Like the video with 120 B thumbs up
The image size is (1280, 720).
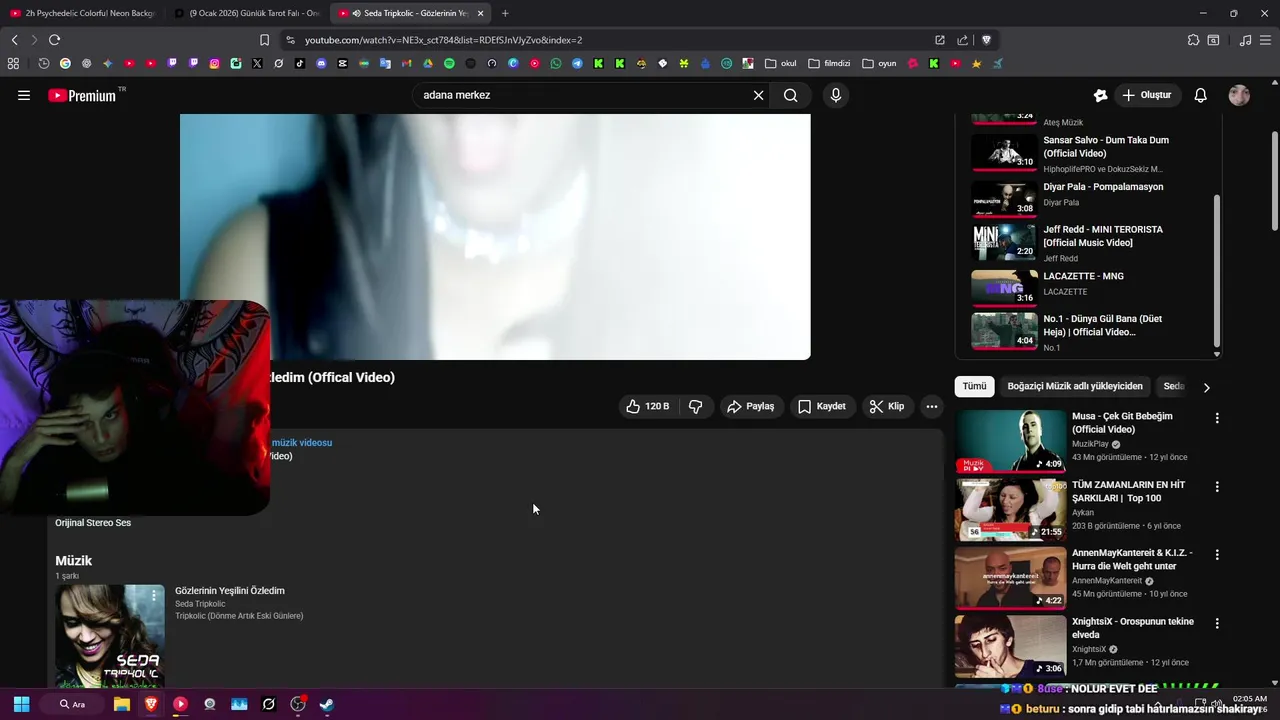coord(648,406)
